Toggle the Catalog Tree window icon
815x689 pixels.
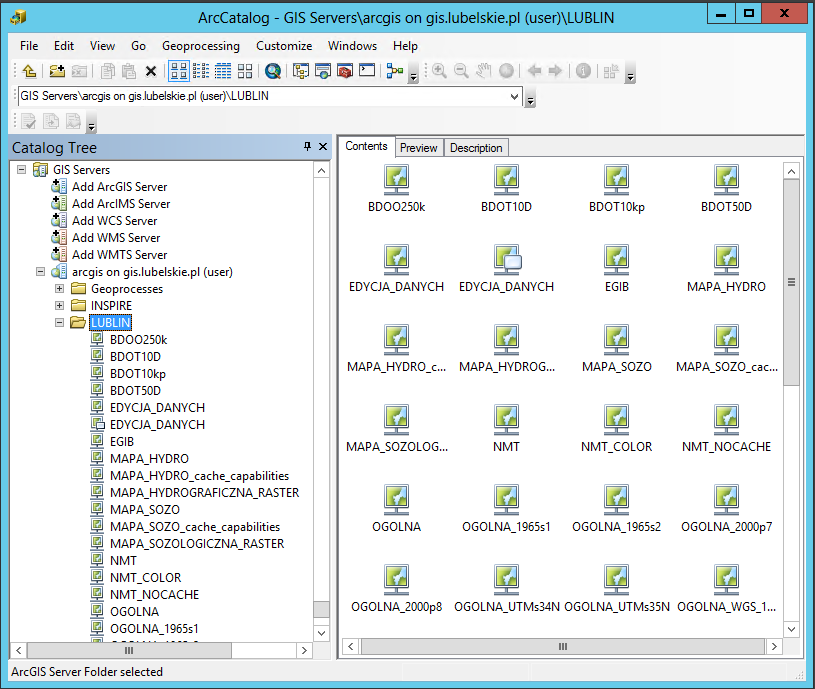coord(301,71)
